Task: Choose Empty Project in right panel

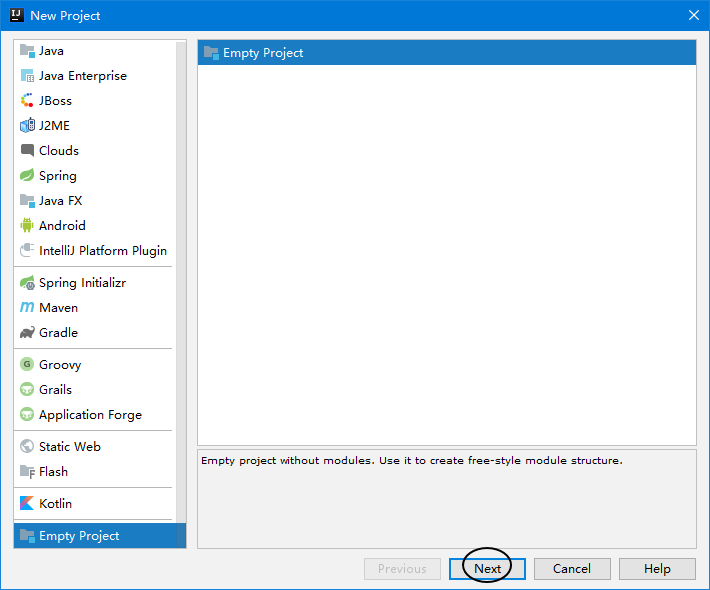Action: tap(263, 53)
